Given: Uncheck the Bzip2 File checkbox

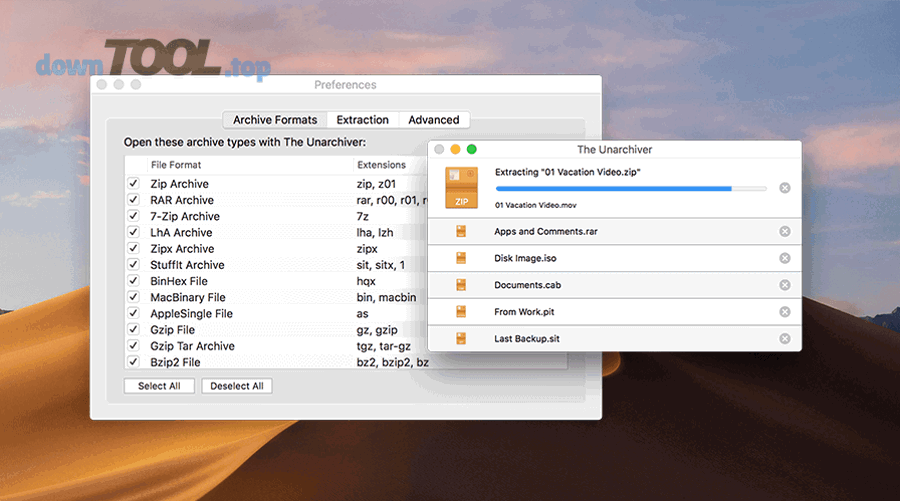Looking at the screenshot, I should pos(133,362).
